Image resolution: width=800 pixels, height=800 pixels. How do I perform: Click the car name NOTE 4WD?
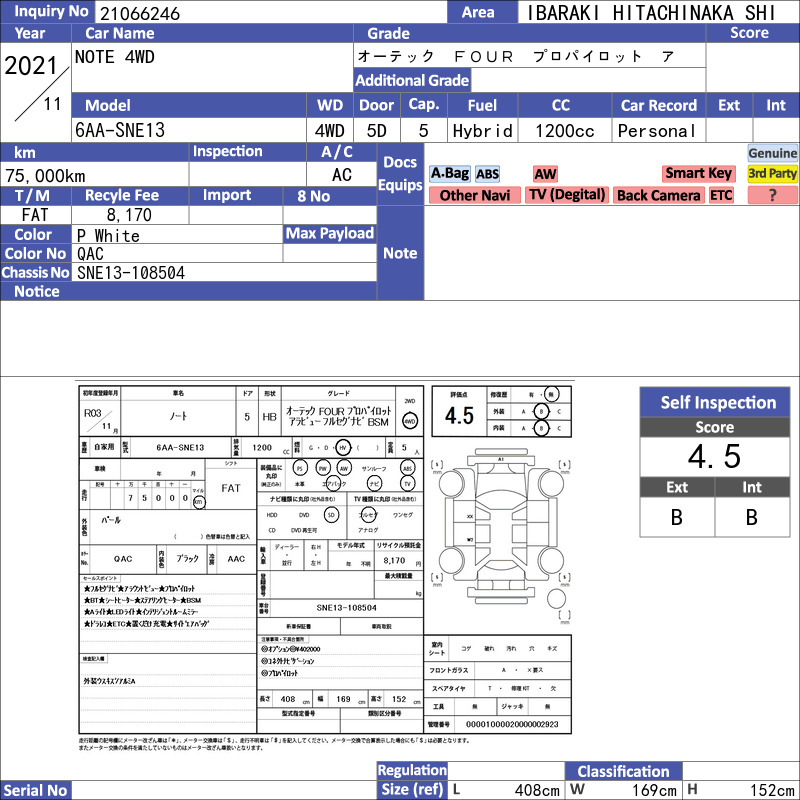115,57
